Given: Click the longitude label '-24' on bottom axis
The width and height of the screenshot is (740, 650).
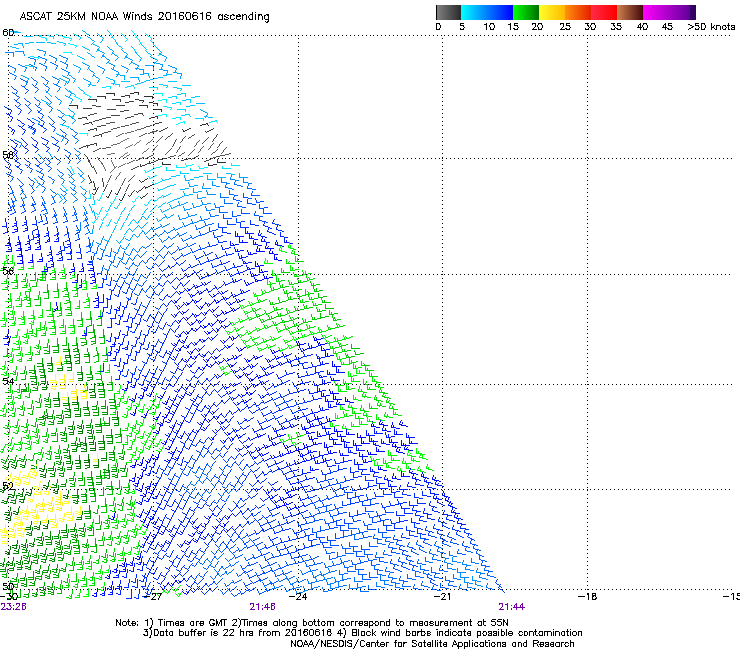Looking at the screenshot, I should pos(298,597).
